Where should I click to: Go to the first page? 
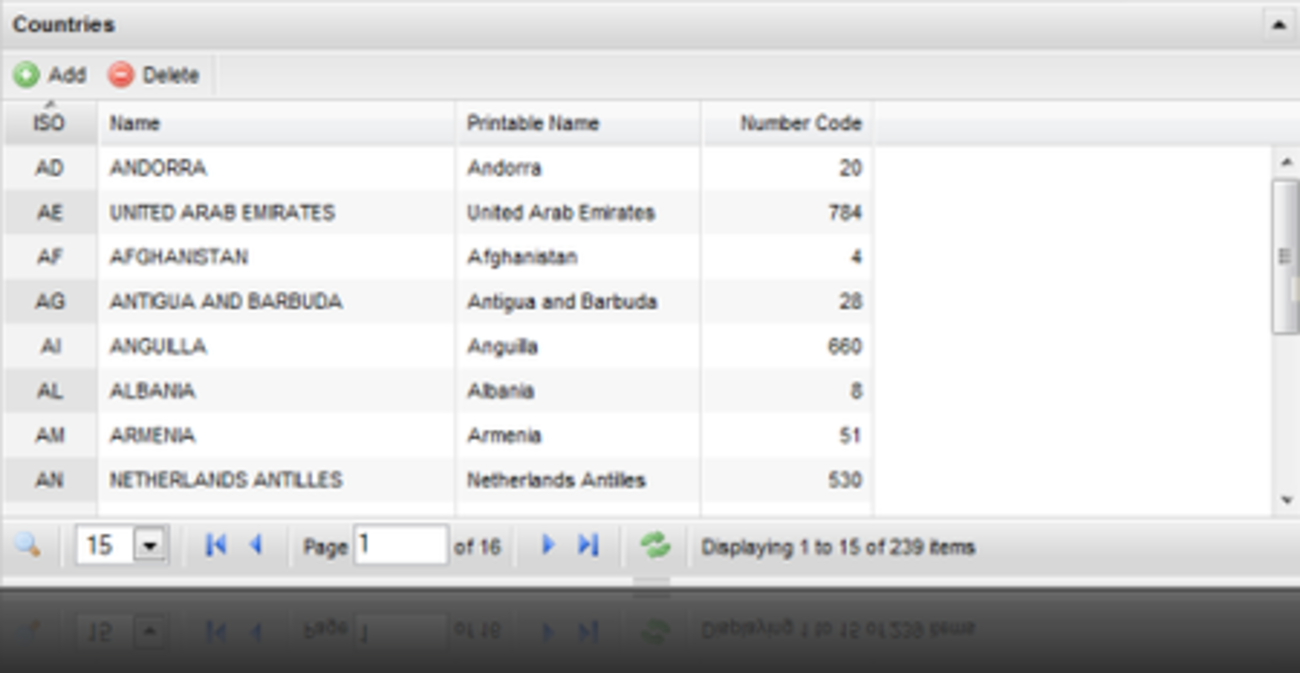click(215, 546)
